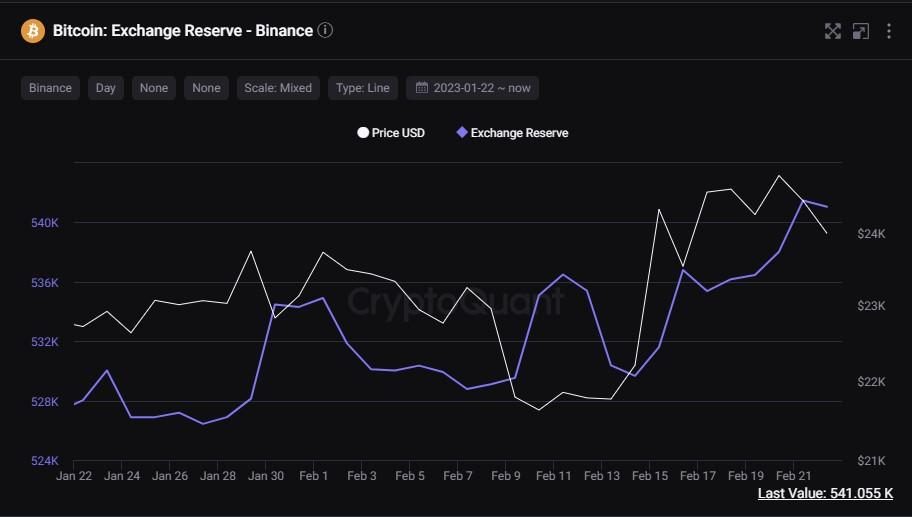This screenshot has width=912, height=517.
Task: Click the $24K price axis label
Action: click(871, 233)
